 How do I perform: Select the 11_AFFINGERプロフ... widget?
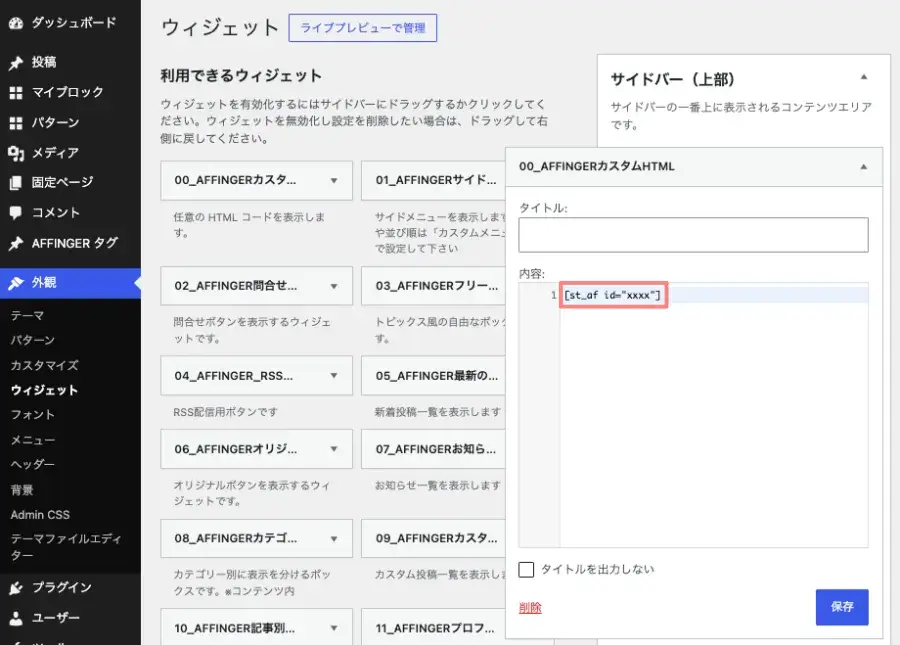(x=434, y=628)
